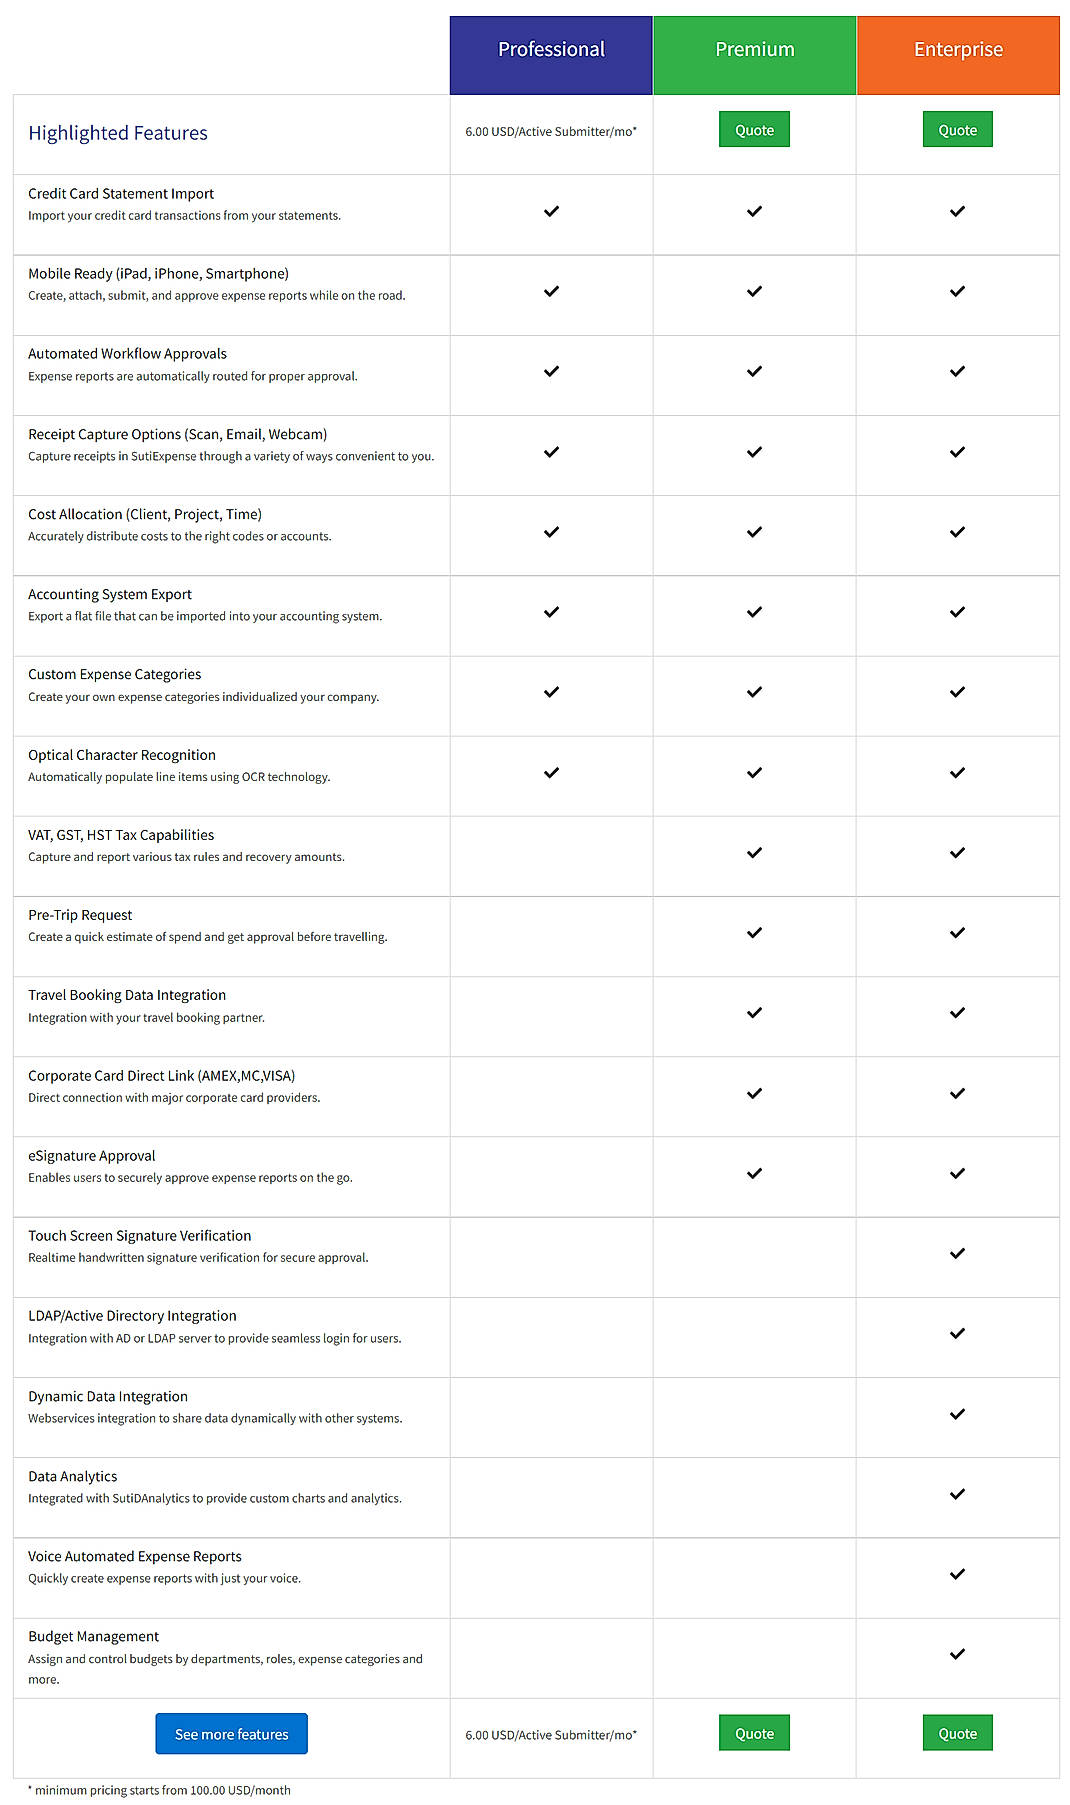Click the top Quote button under Enterprise
The width and height of the screenshot is (1070, 1805).
pos(957,129)
